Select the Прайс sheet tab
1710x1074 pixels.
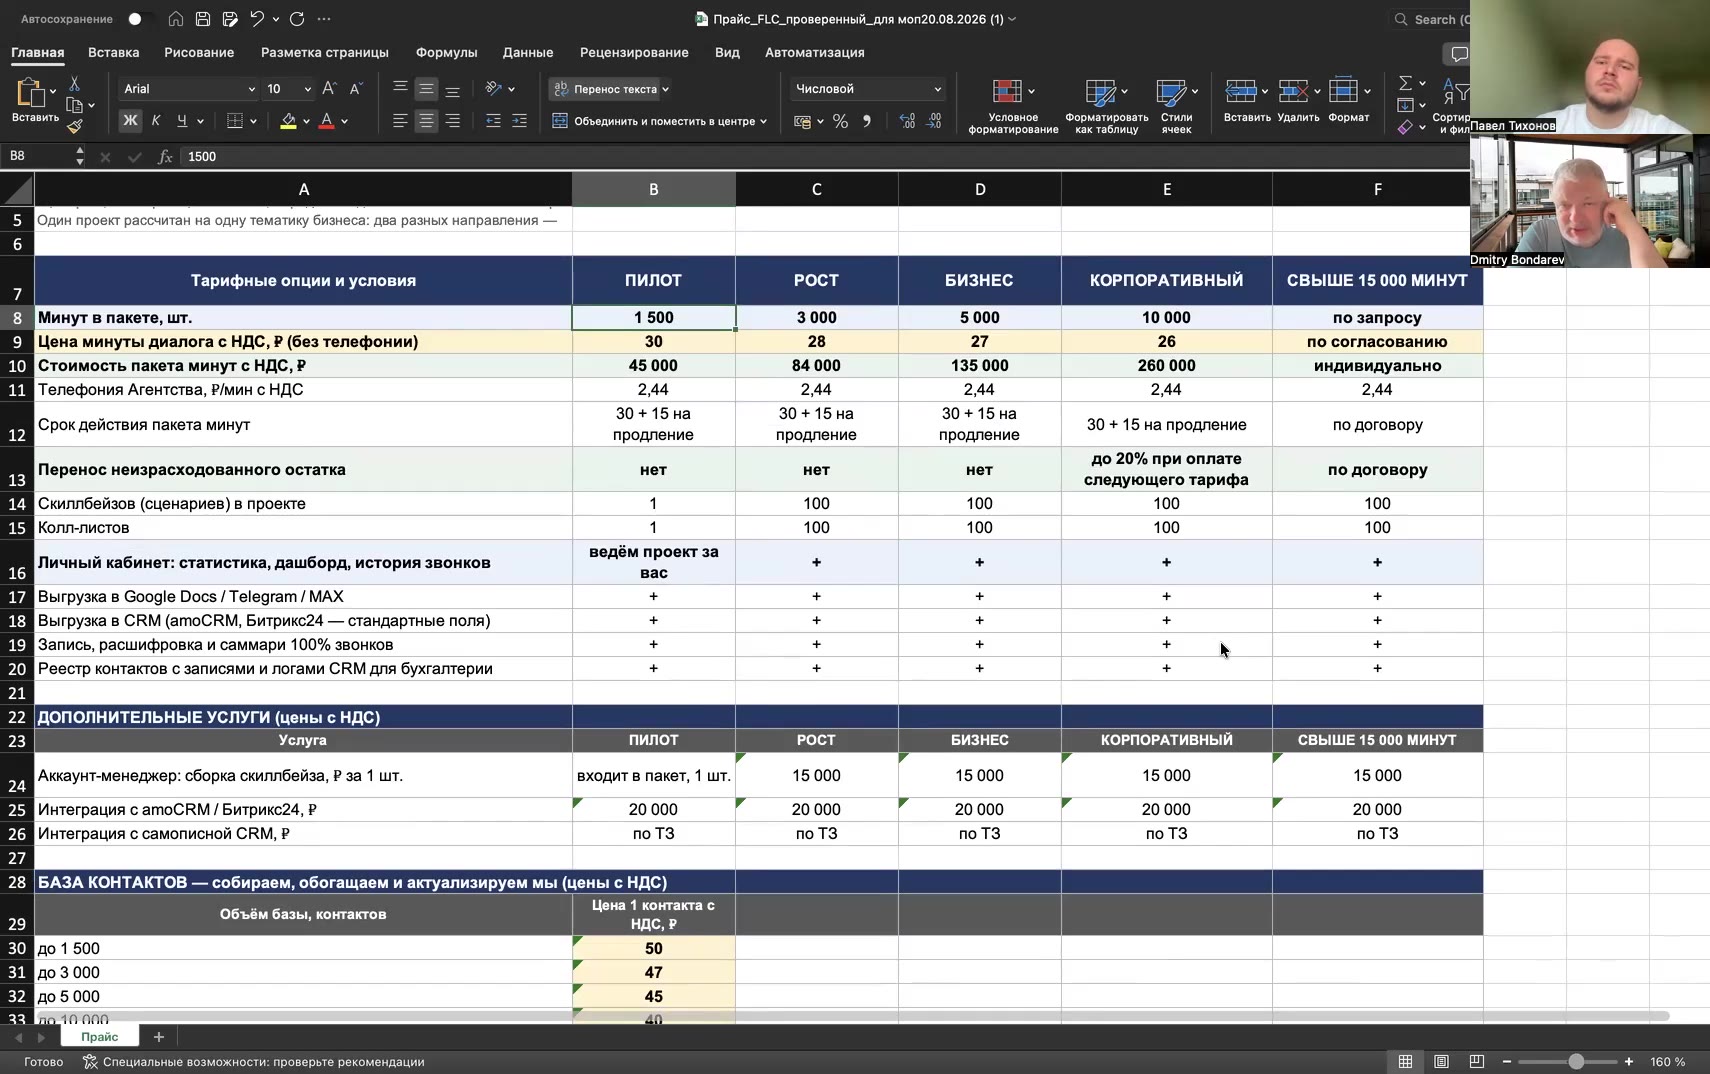click(100, 1037)
